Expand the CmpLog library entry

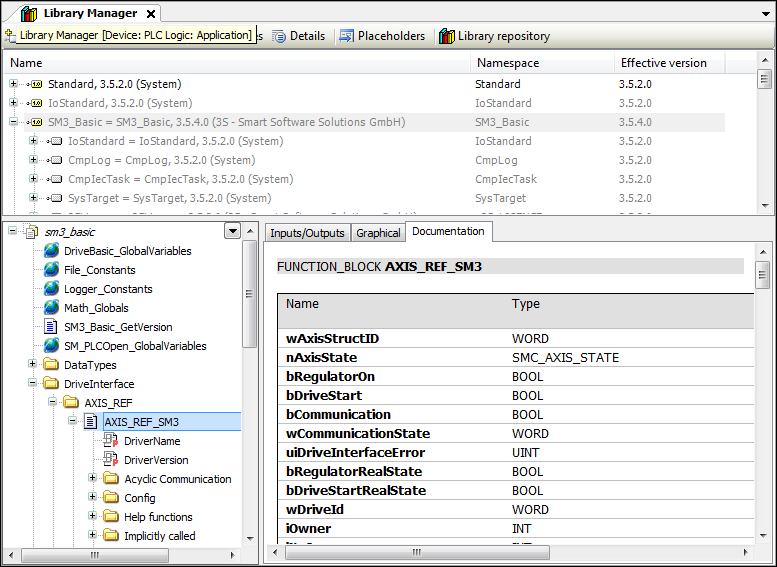[x=33, y=160]
